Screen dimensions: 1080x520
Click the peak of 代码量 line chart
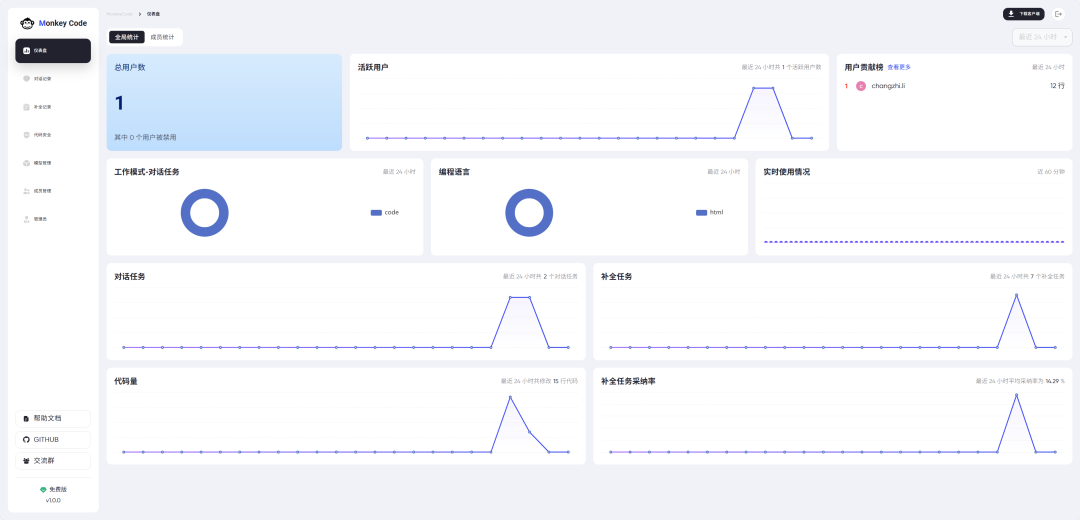510,397
